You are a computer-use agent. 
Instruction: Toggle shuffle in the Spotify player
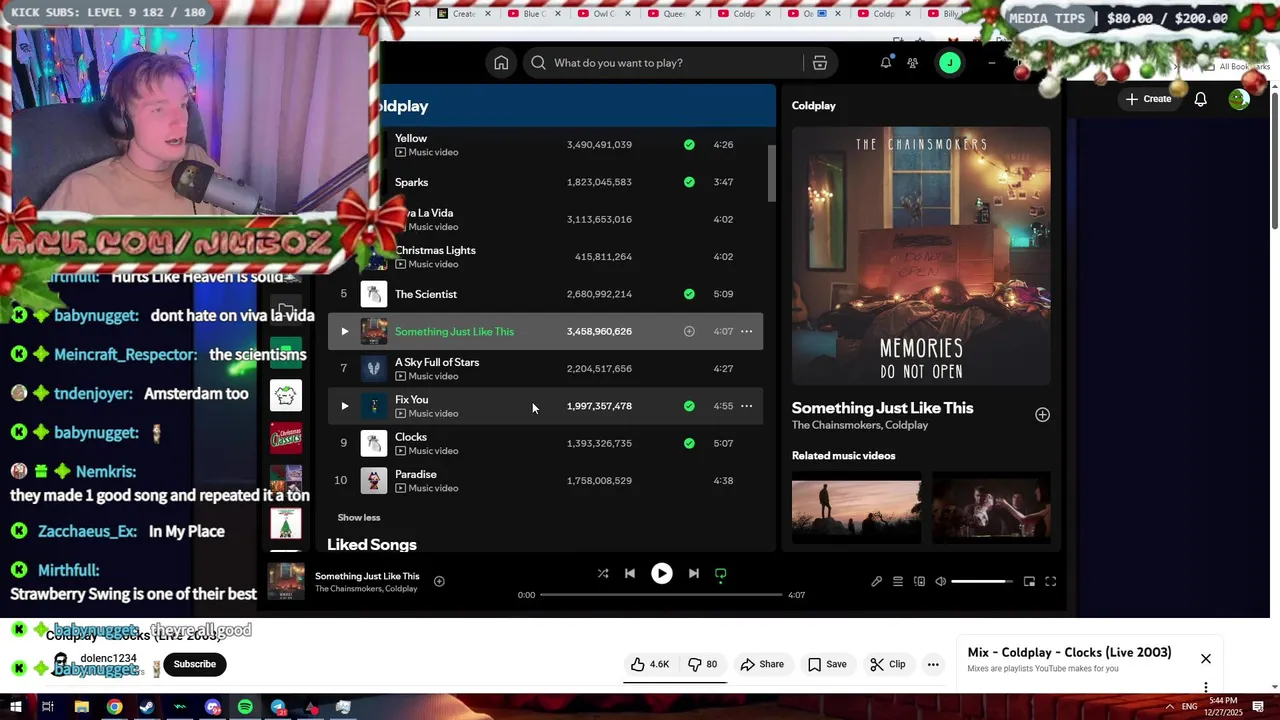coord(603,574)
